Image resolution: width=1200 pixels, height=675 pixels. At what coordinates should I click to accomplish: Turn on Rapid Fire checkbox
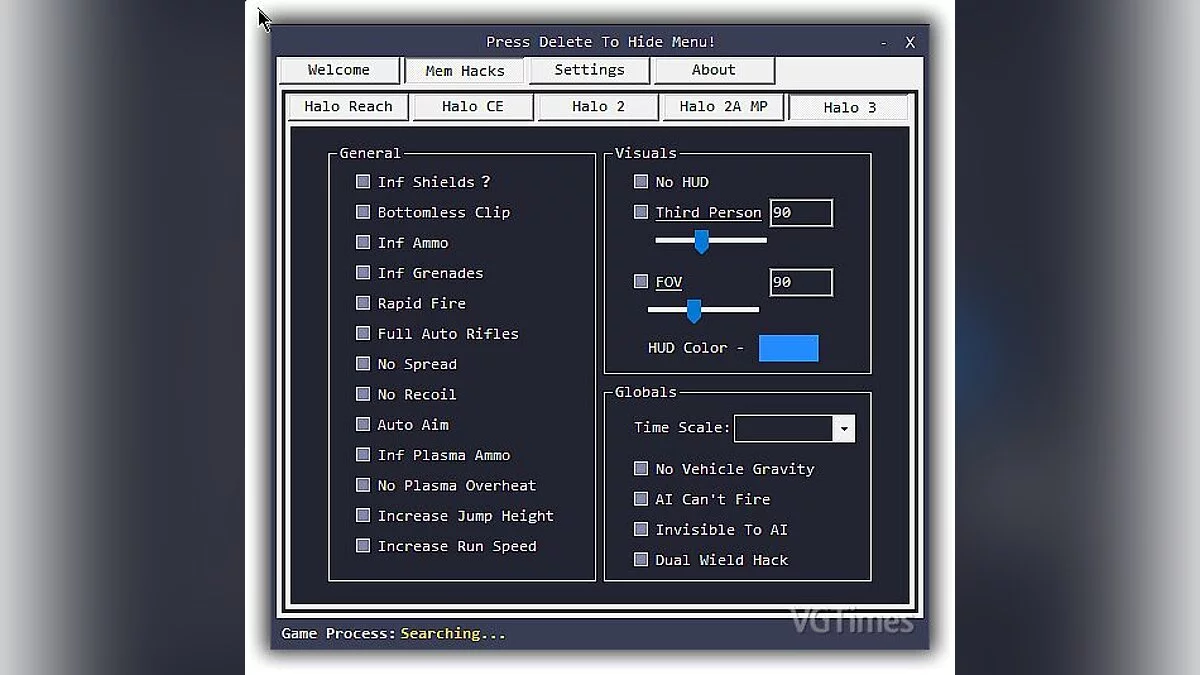click(x=363, y=303)
